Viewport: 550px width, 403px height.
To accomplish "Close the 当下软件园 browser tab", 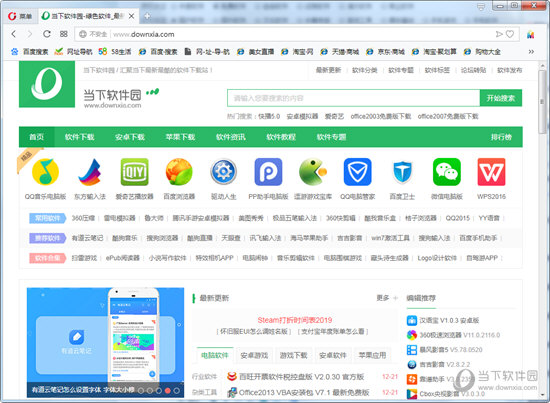I will pos(132,16).
